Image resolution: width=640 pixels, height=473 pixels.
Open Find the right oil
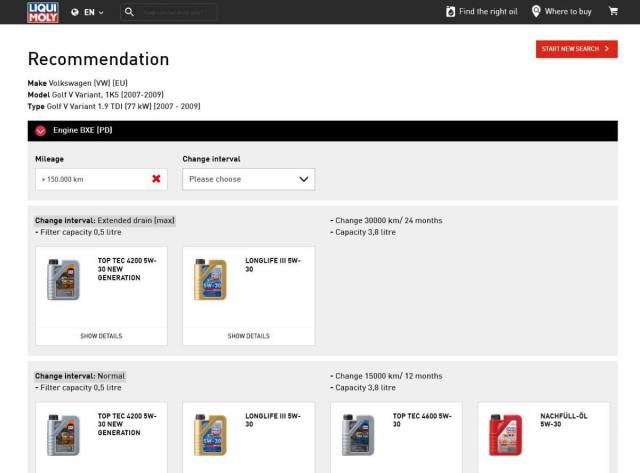(x=487, y=12)
